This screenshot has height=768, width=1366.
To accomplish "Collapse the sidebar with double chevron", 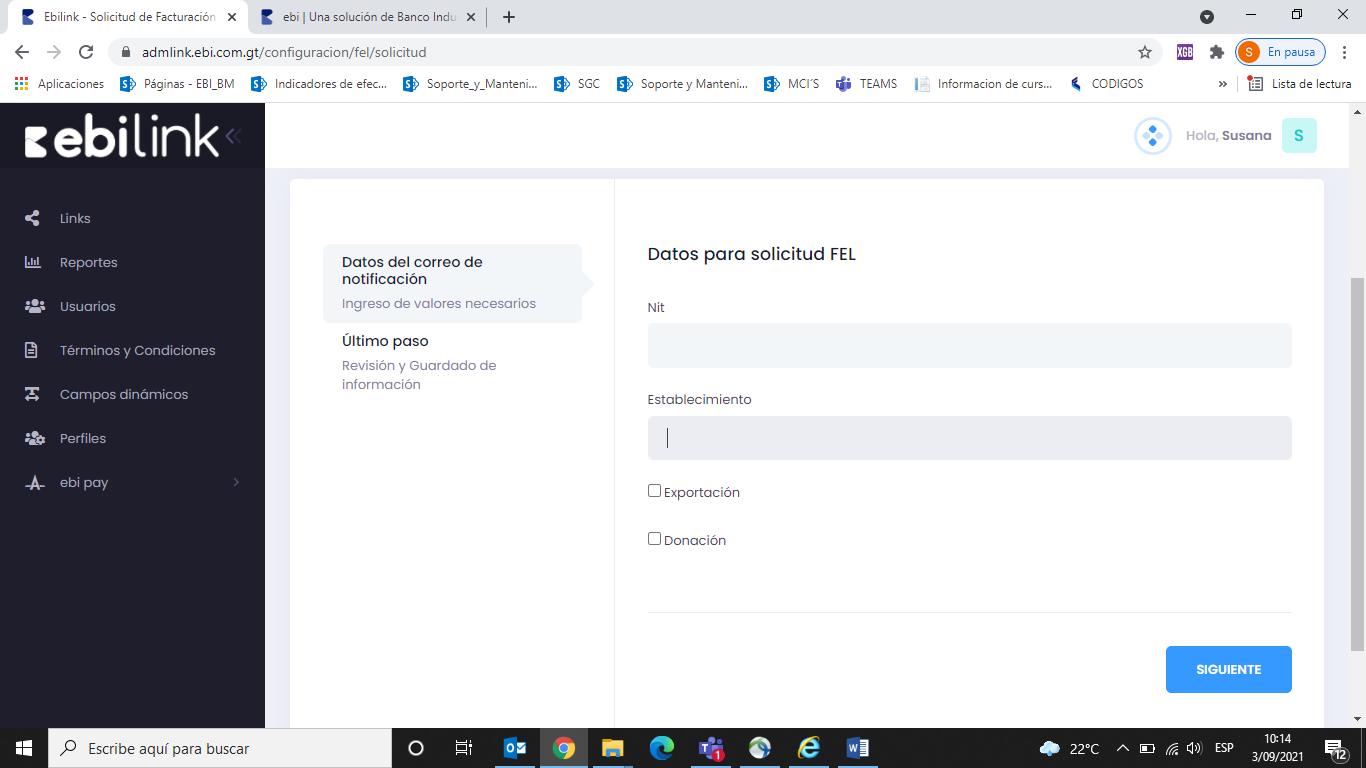I will tap(233, 135).
